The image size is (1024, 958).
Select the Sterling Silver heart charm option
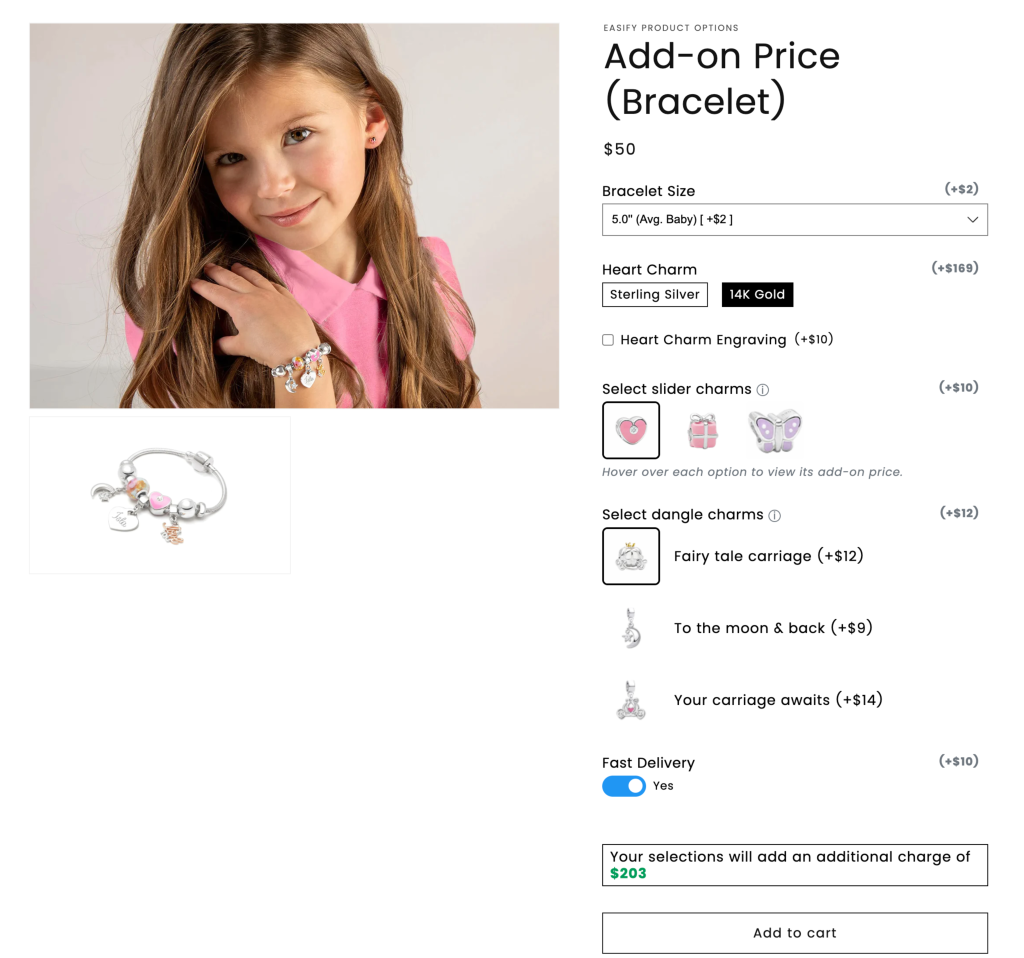pos(654,295)
